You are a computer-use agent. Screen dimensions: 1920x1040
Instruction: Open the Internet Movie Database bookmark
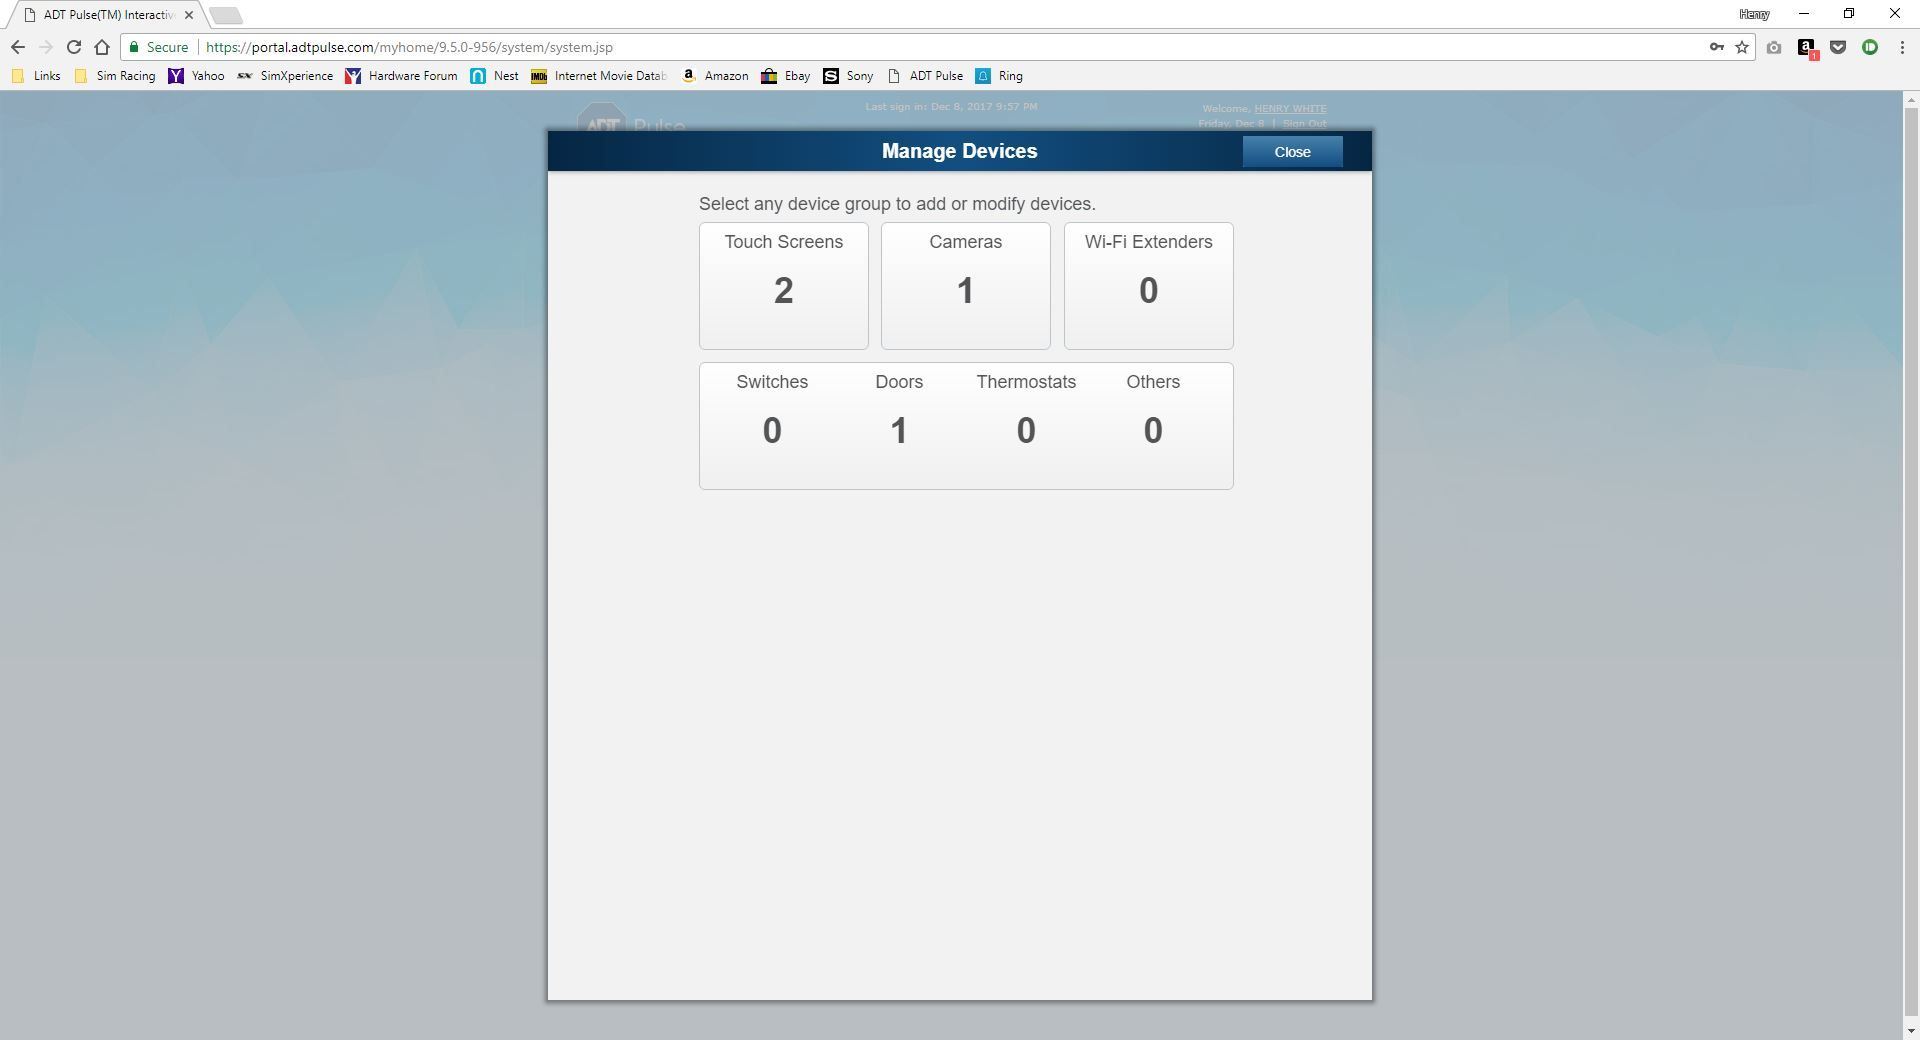coord(598,76)
